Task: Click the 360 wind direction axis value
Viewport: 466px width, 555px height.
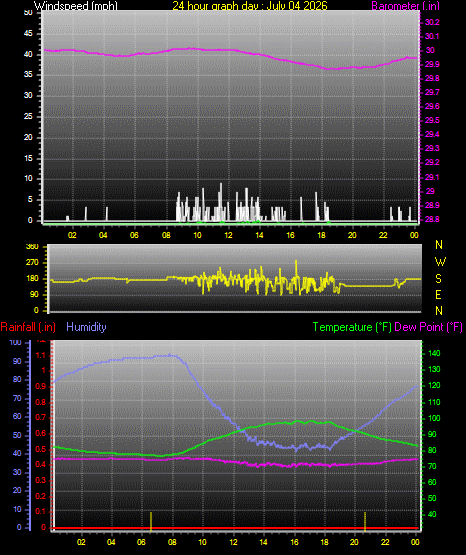Action: coord(32,247)
